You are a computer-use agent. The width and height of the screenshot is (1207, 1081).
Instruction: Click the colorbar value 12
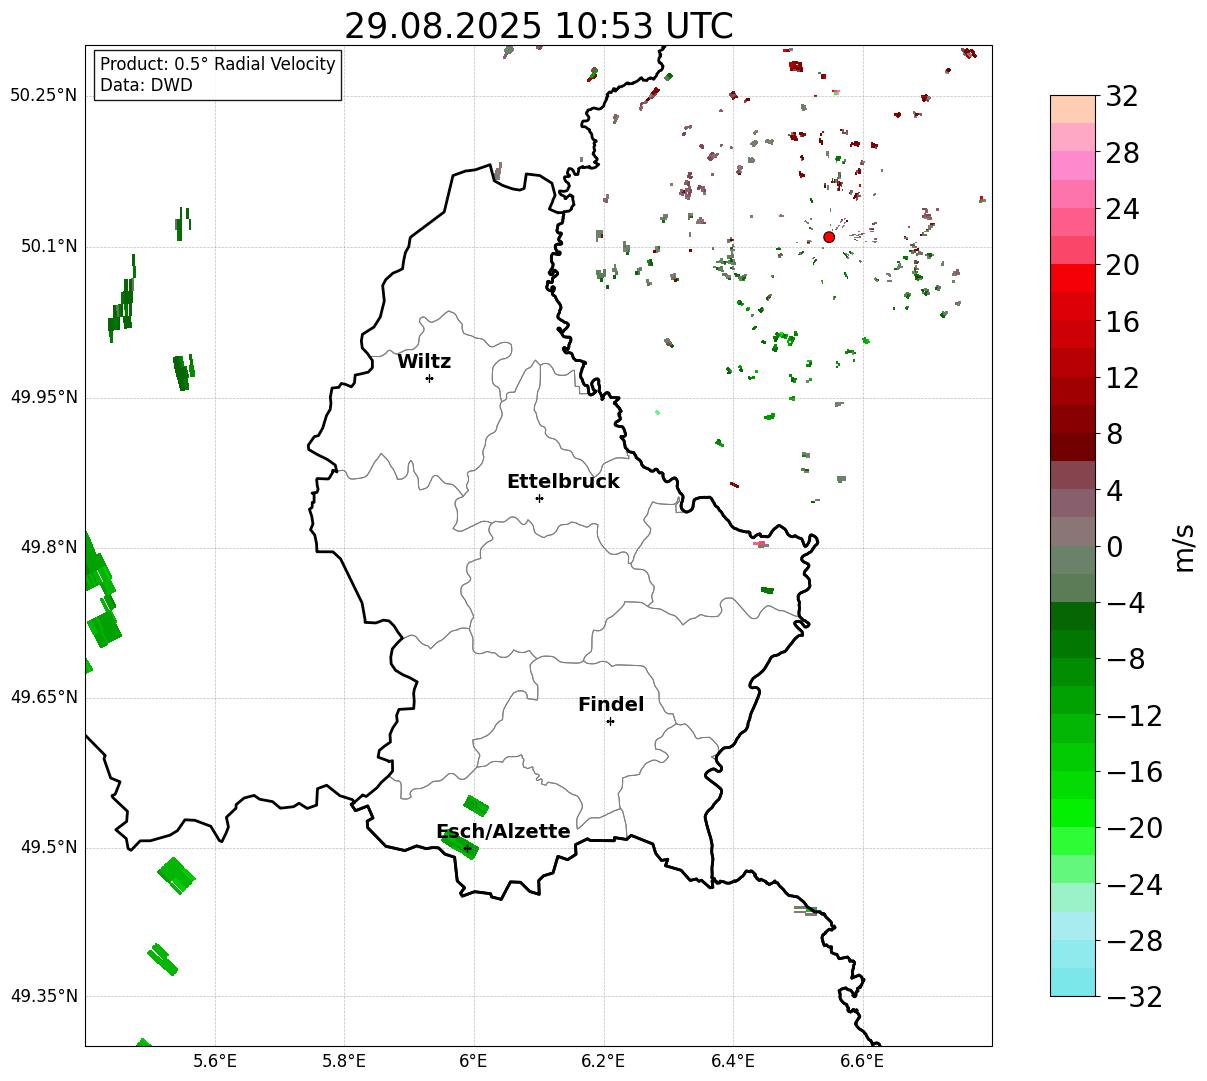[x=1122, y=378]
